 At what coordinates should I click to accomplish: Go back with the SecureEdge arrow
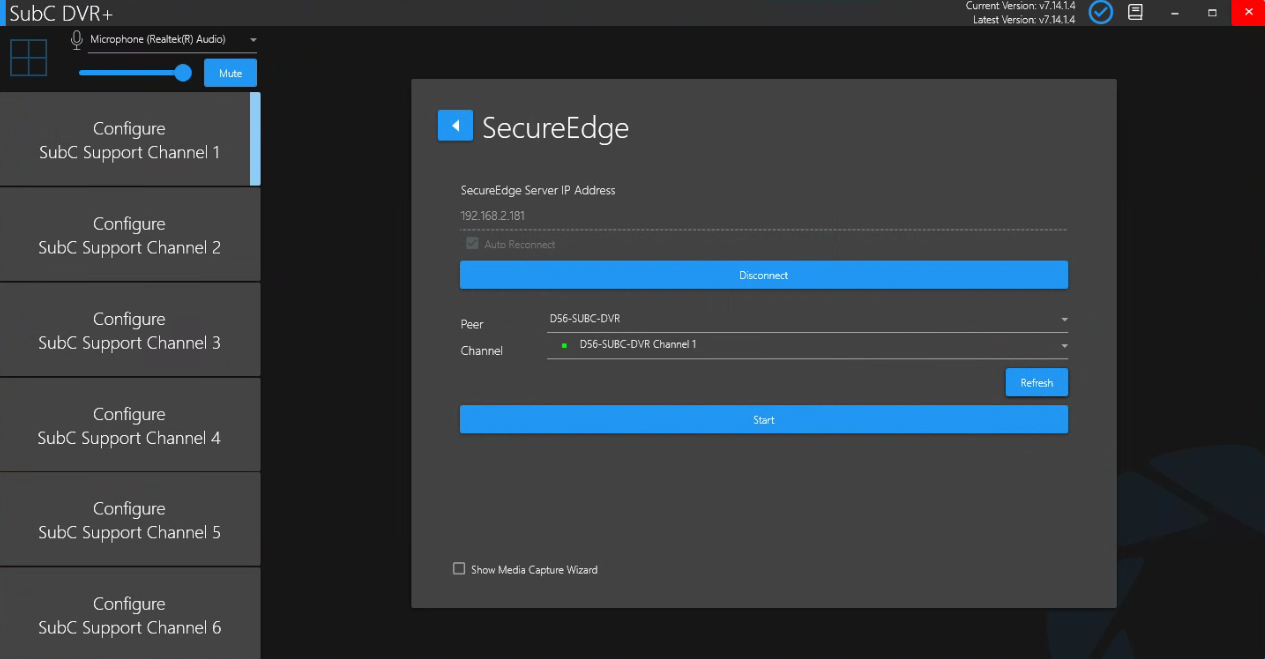pyautogui.click(x=455, y=125)
